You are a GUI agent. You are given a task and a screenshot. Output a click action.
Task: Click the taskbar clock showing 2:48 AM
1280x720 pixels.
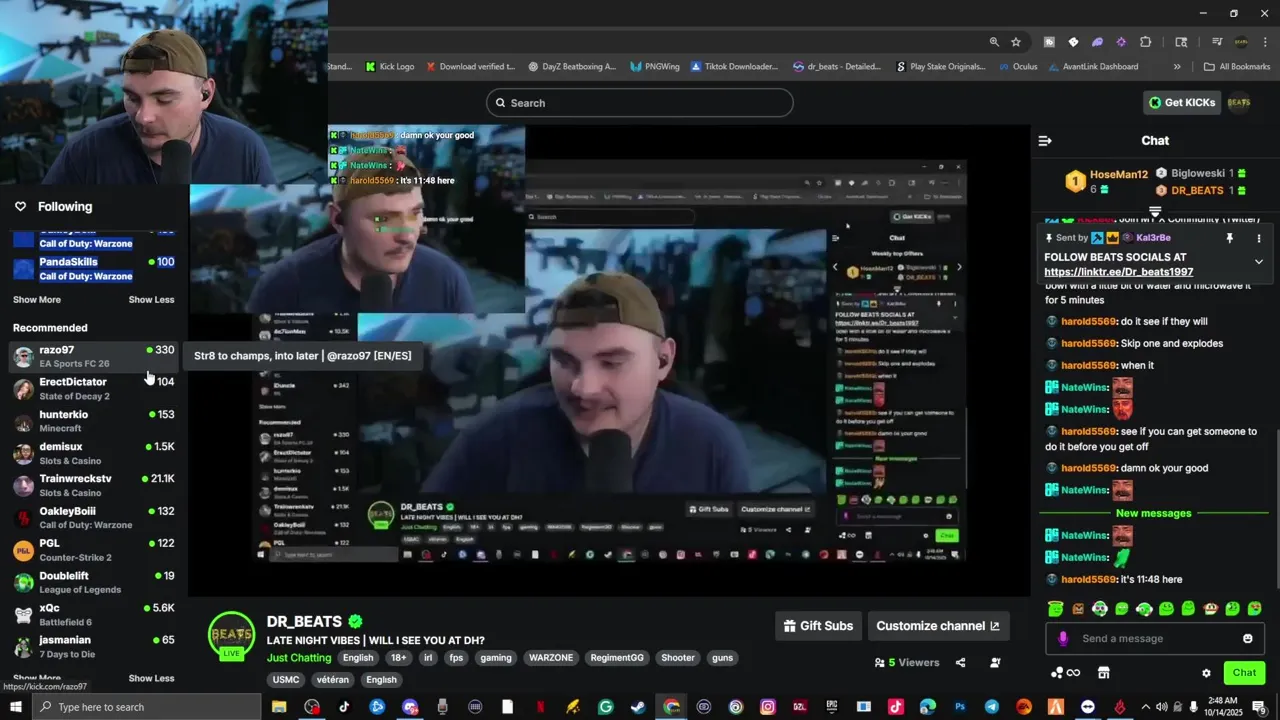click(1224, 707)
